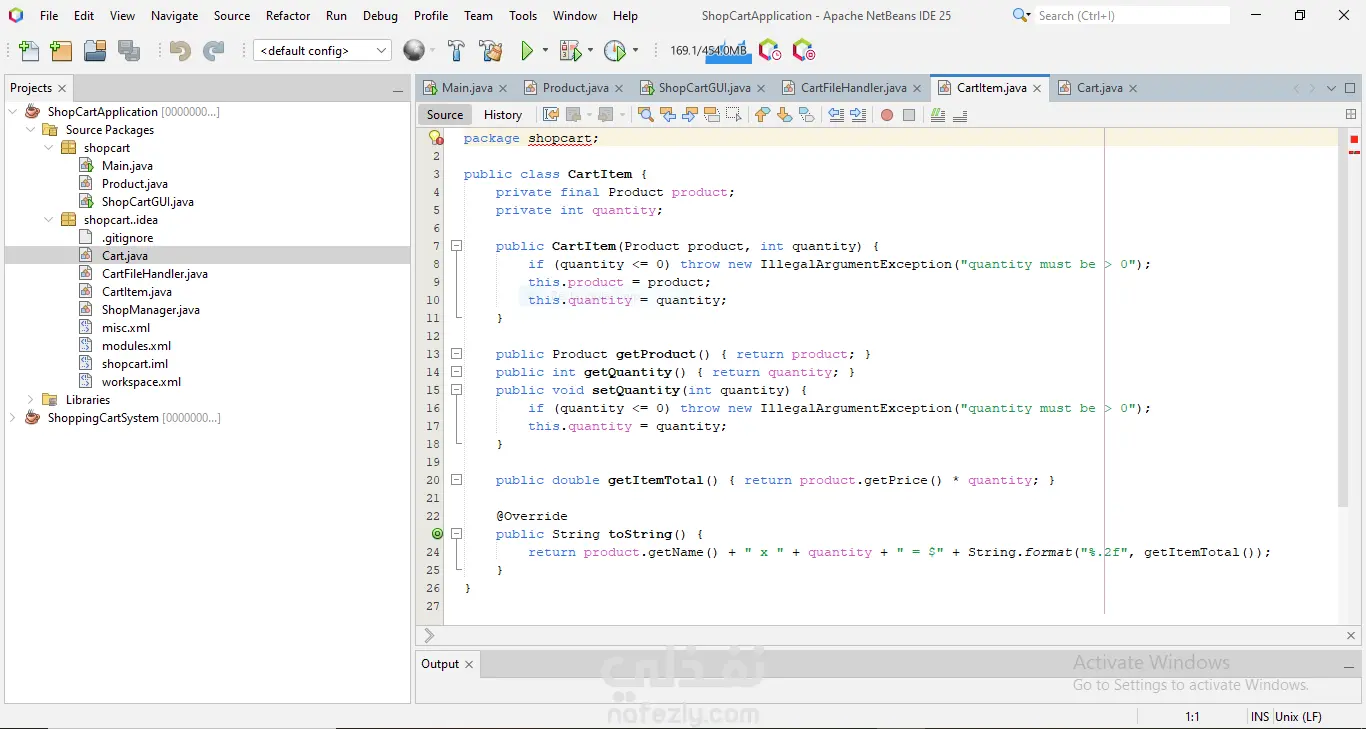This screenshot has height=729, width=1366.
Task: Click the memory usage bar to collect garbage
Action: pyautogui.click(x=708, y=51)
